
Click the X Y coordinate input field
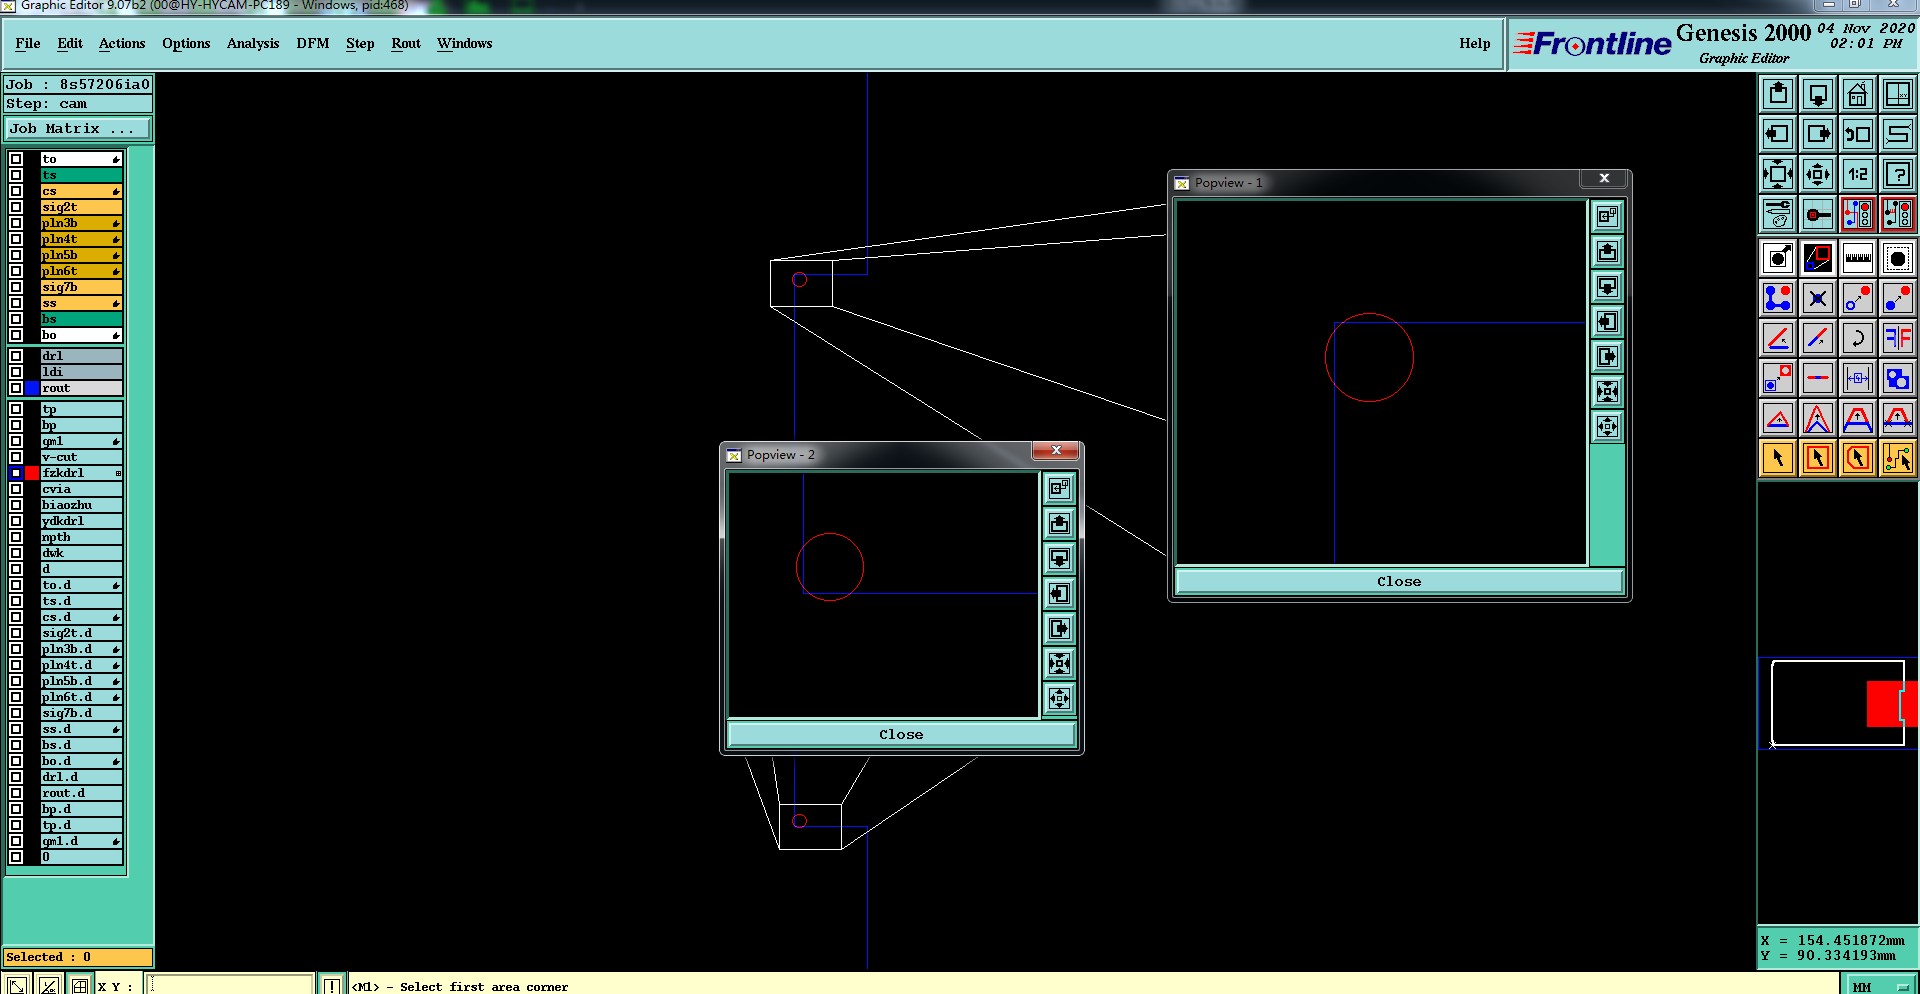pyautogui.click(x=231, y=985)
